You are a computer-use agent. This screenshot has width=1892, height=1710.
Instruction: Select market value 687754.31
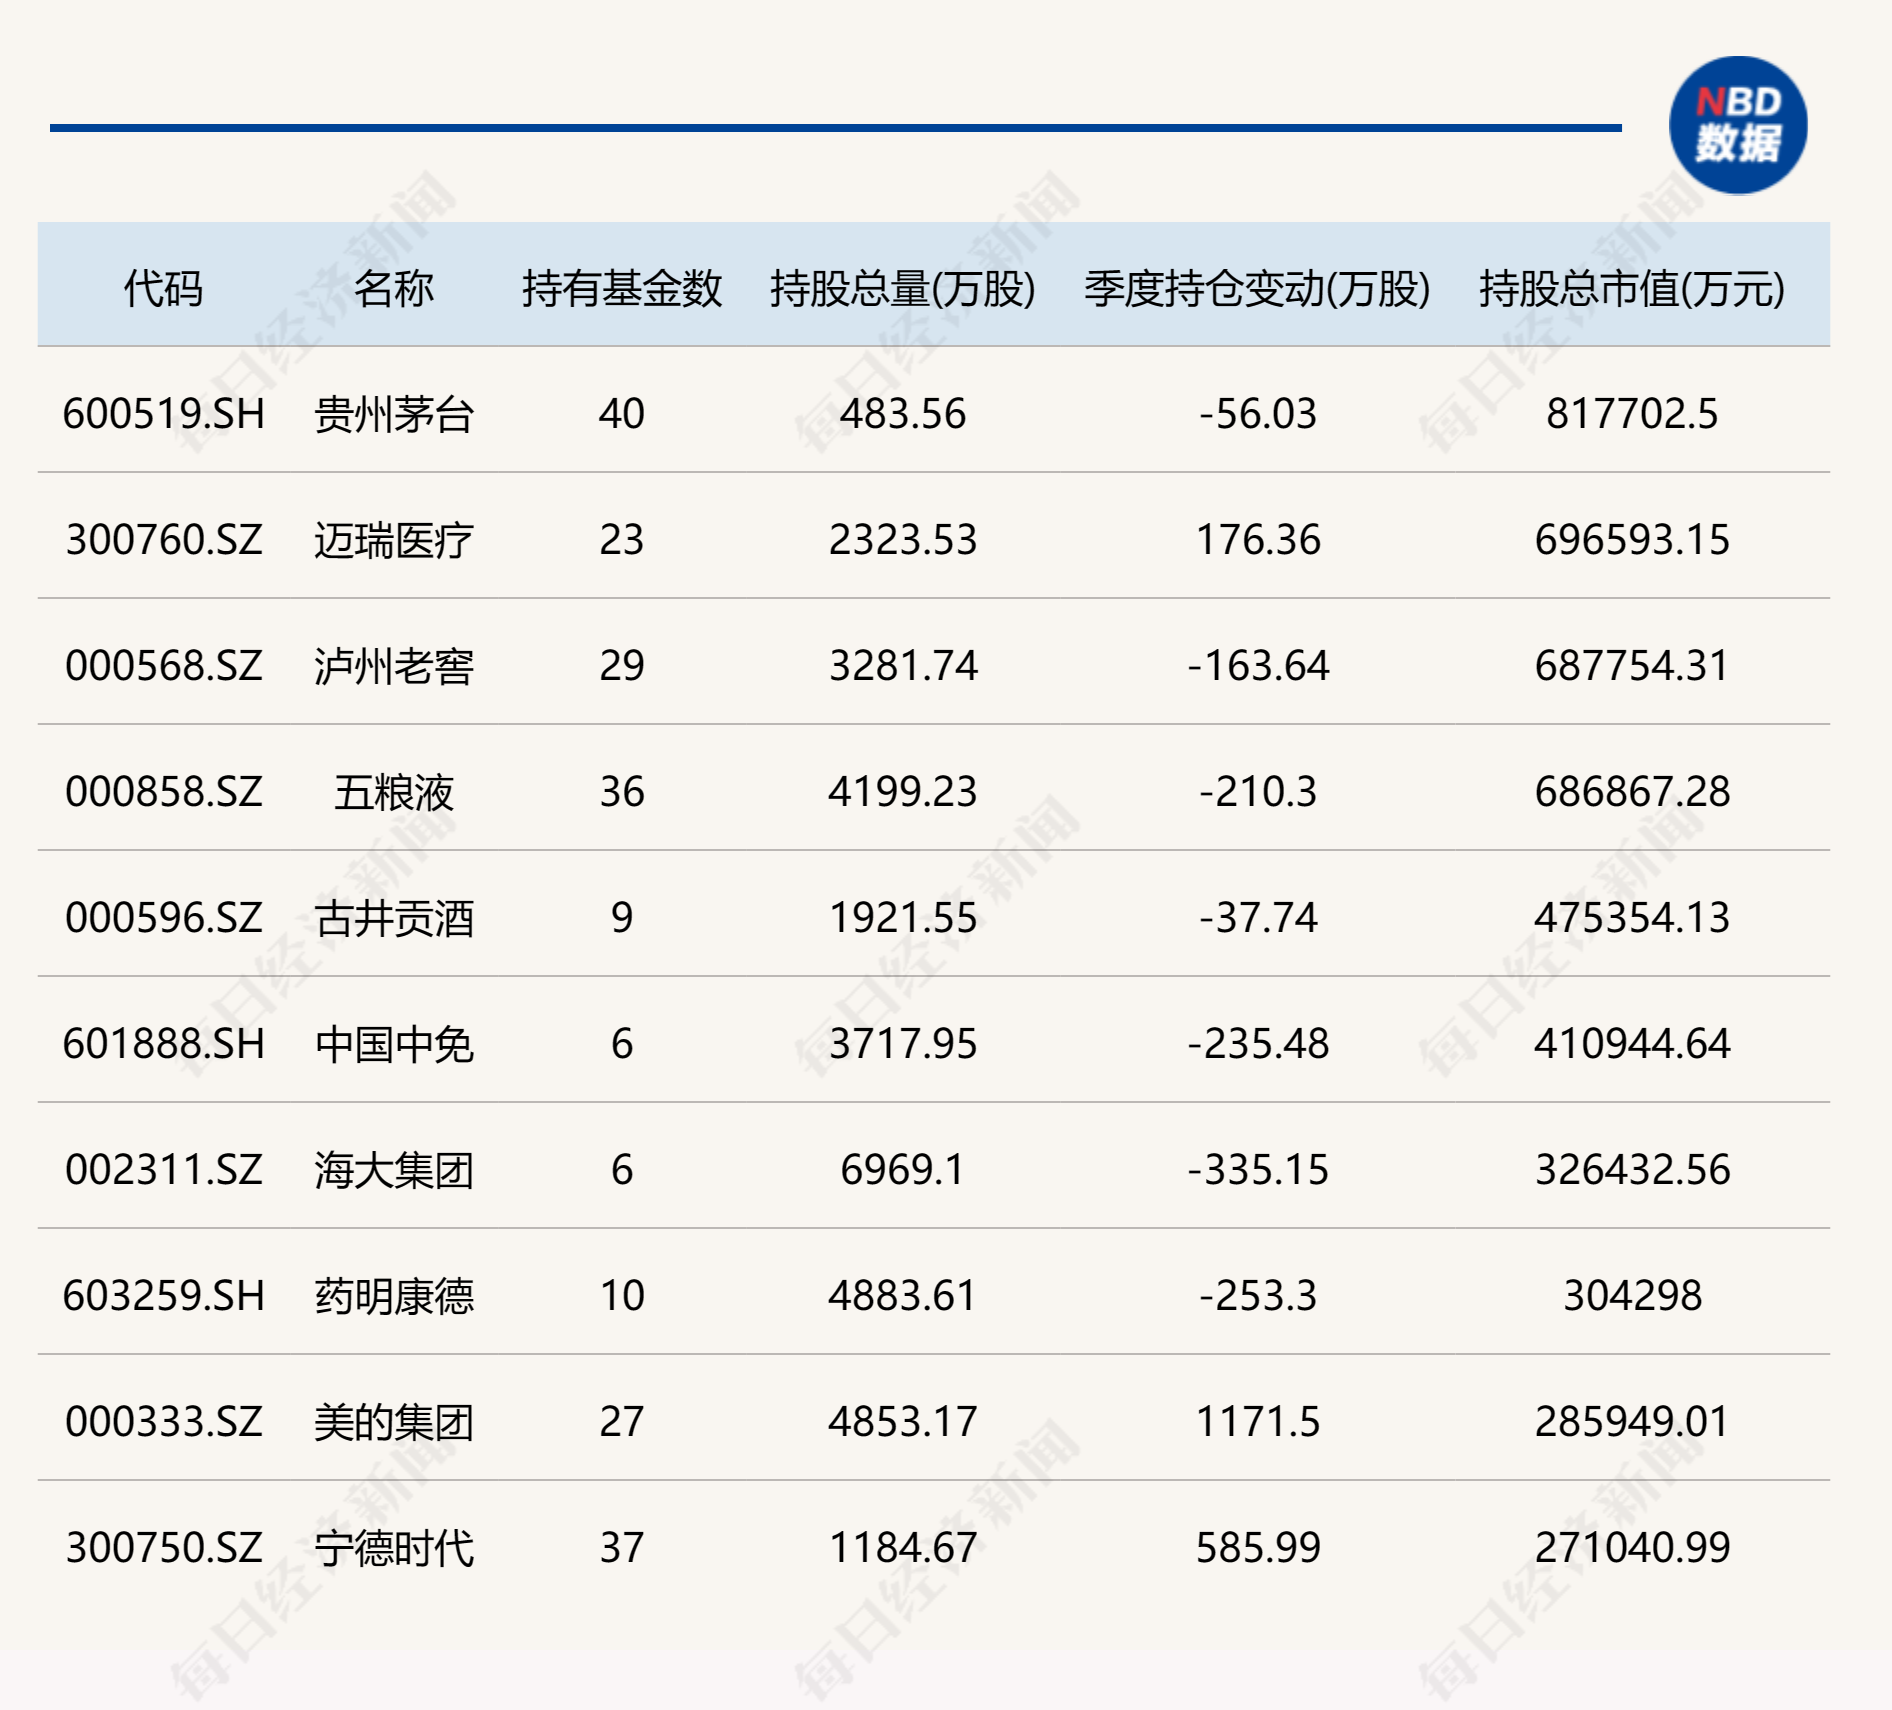(x=1632, y=666)
